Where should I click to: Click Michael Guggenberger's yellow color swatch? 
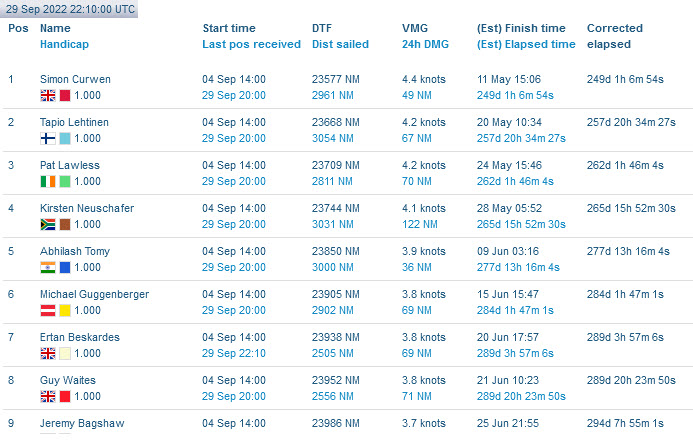(x=65, y=310)
